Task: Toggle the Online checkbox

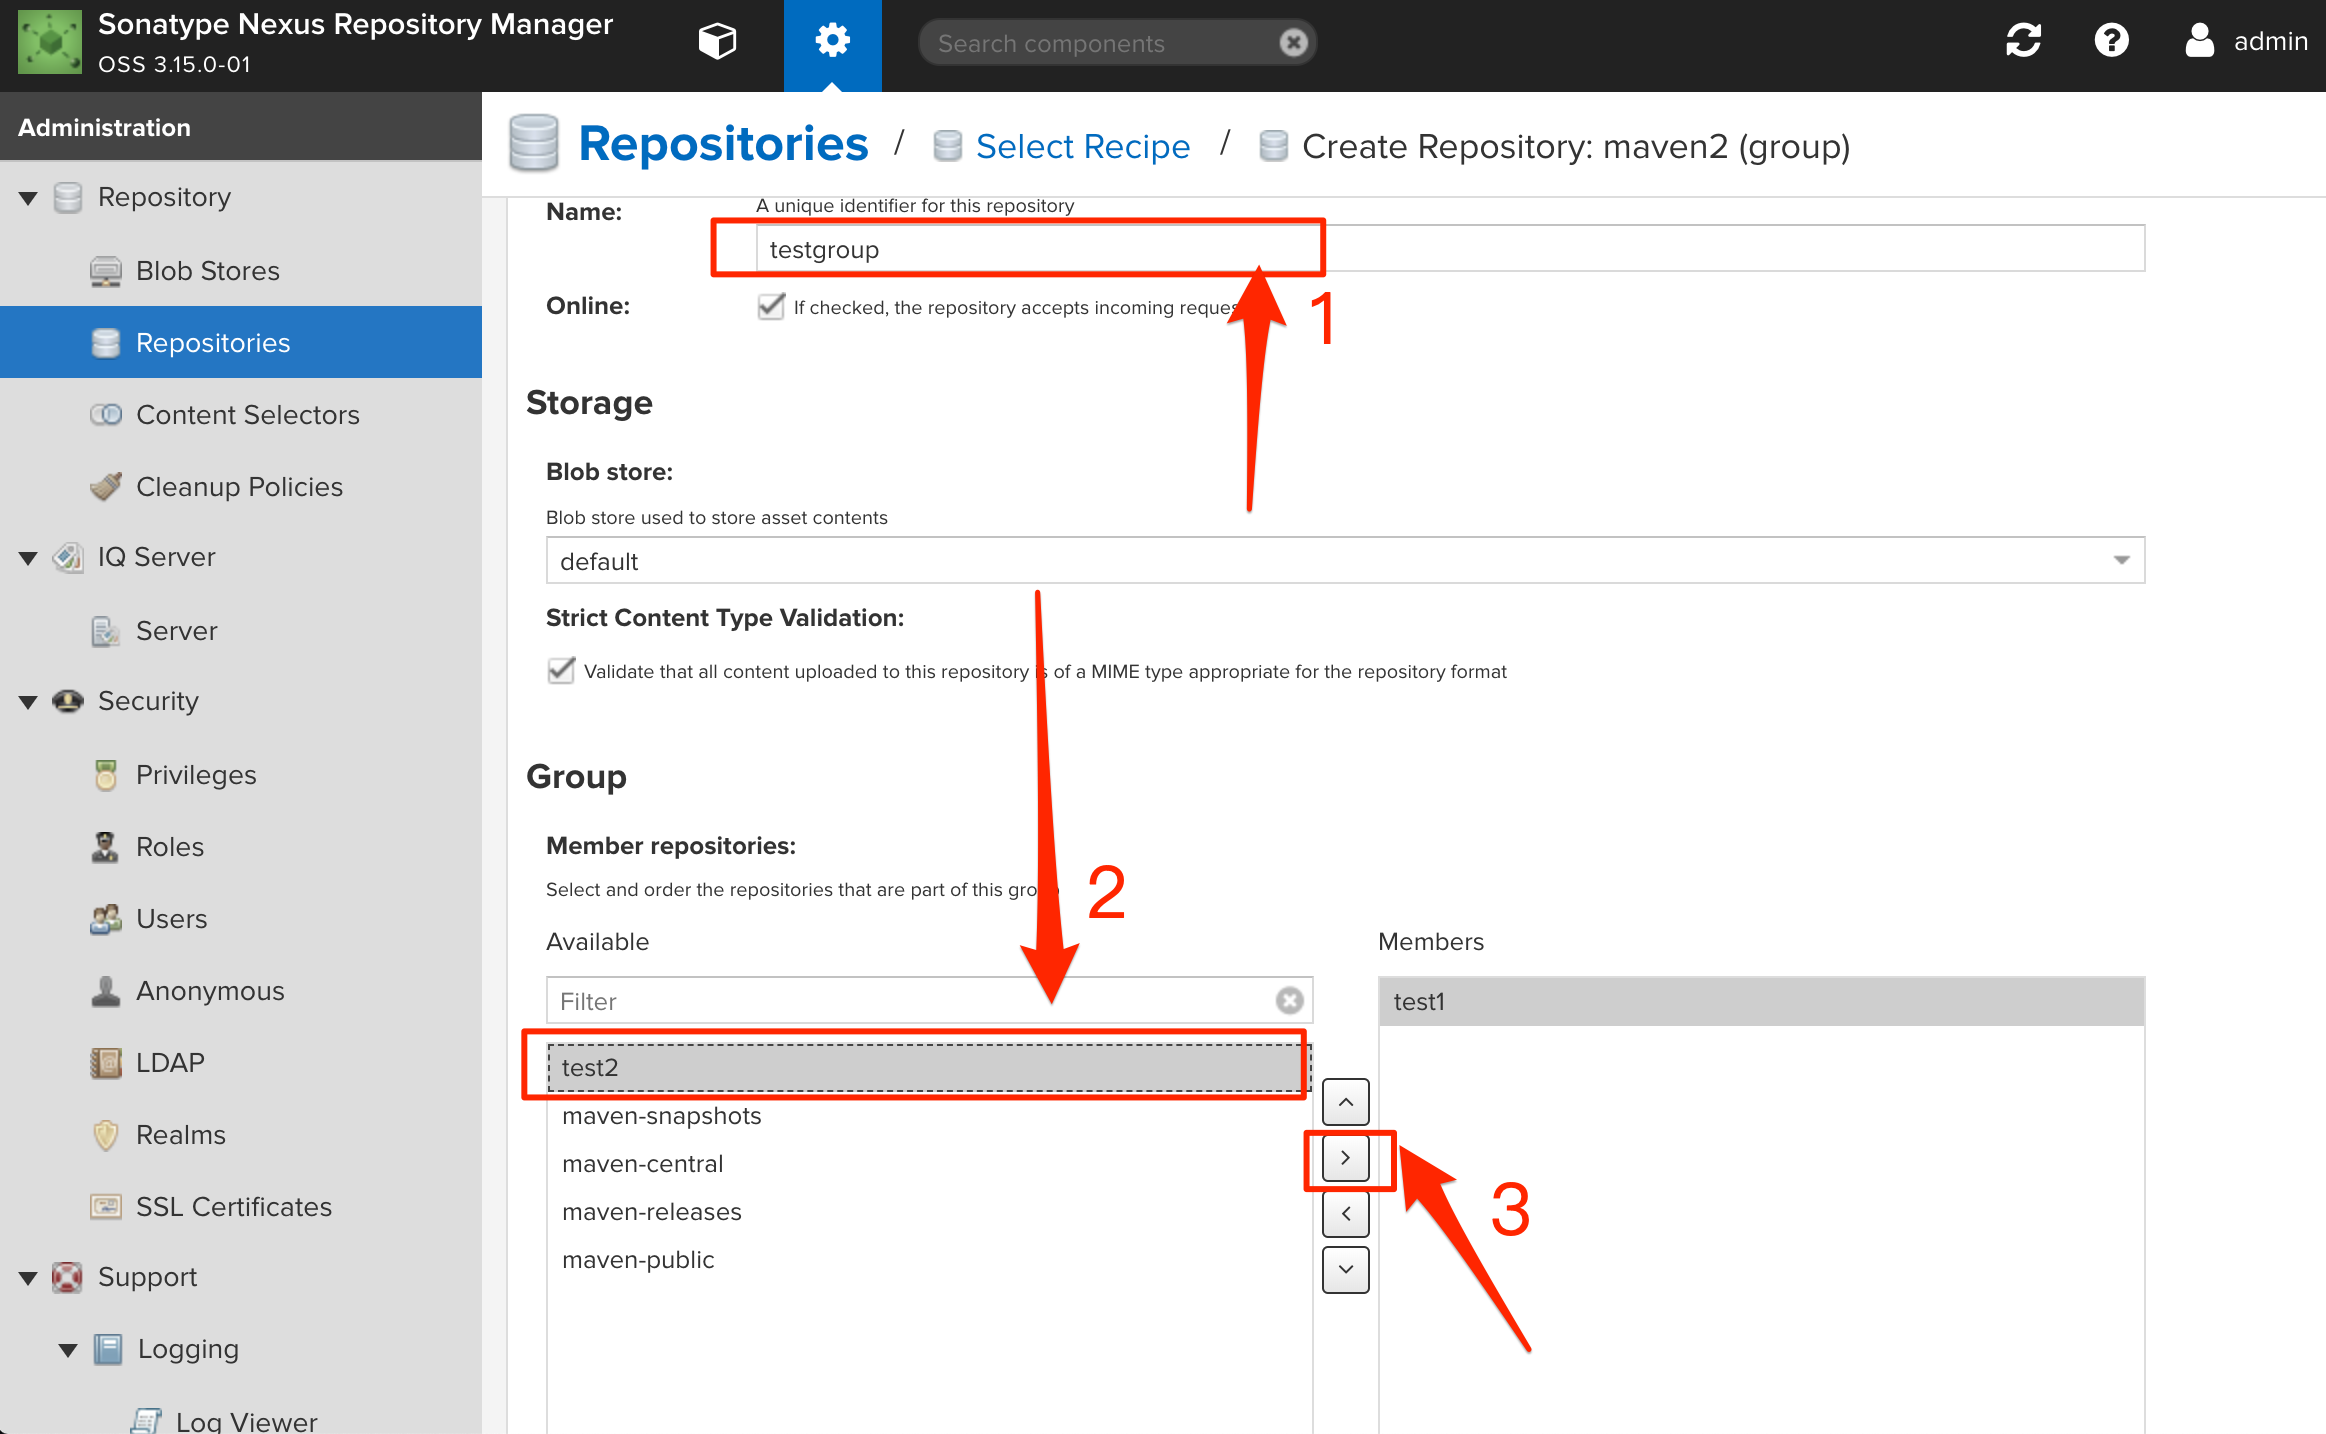Action: click(770, 306)
